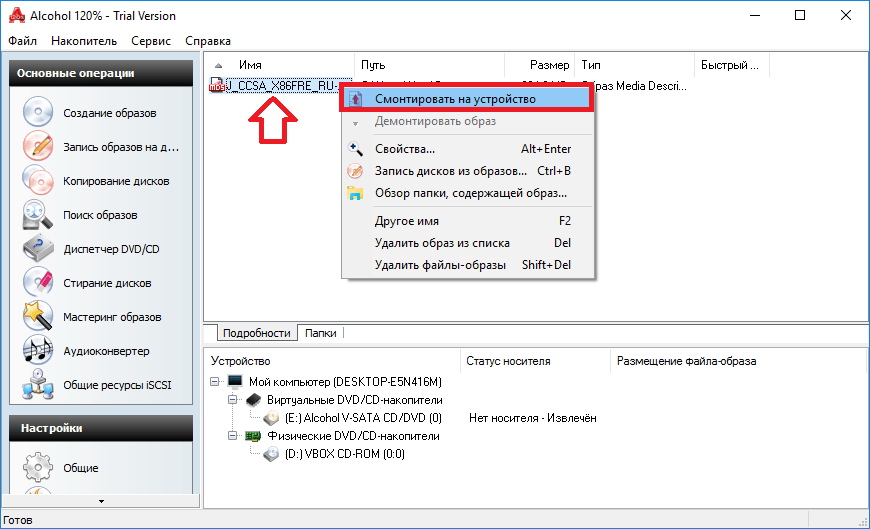Click the magnifier icon beside Свойства

[355, 149]
